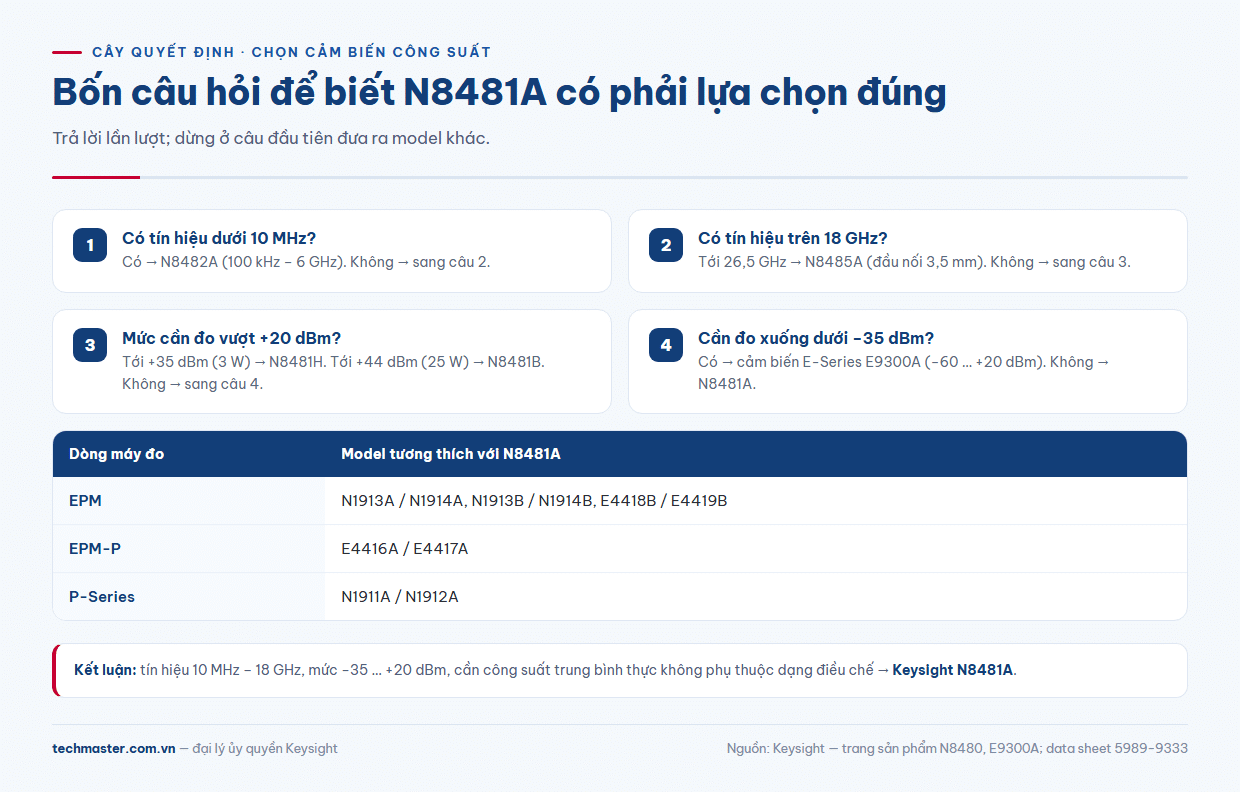
Task: Click the heading "Mức cần đo vượt +20 dBm?"
Action: tap(232, 338)
